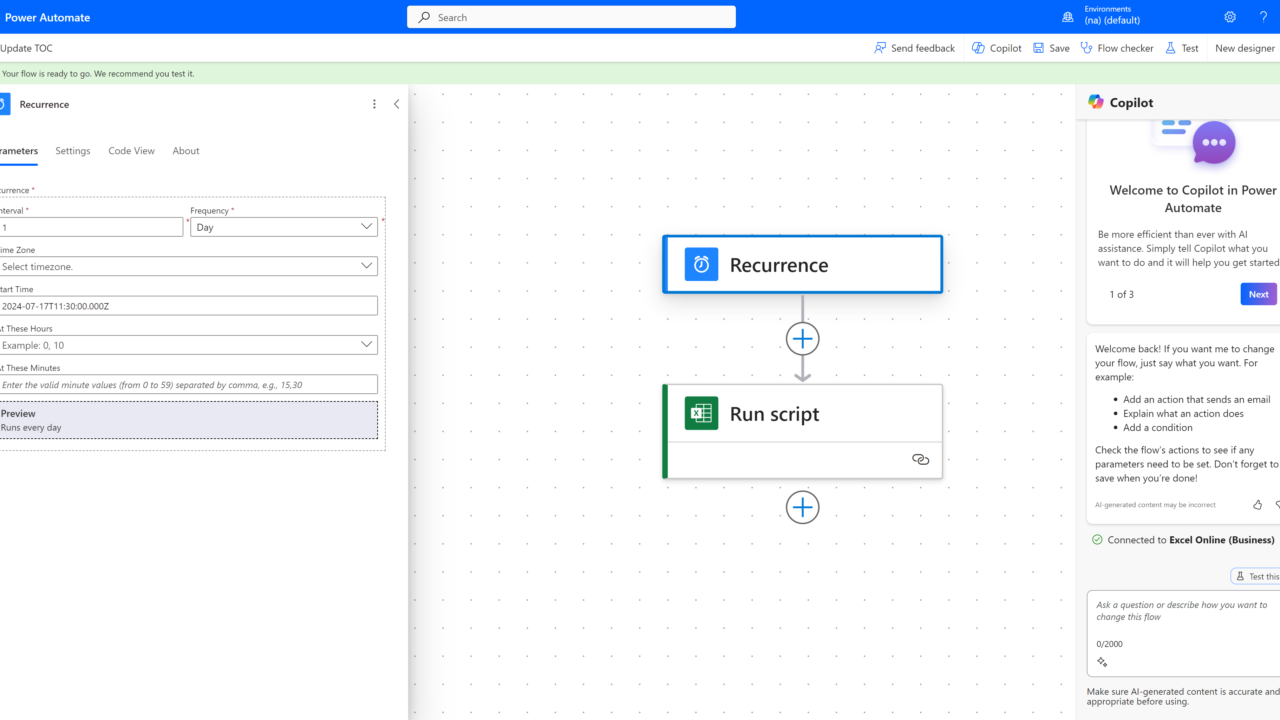Select the Recurrence trigger card
1280x720 pixels.
802,264
